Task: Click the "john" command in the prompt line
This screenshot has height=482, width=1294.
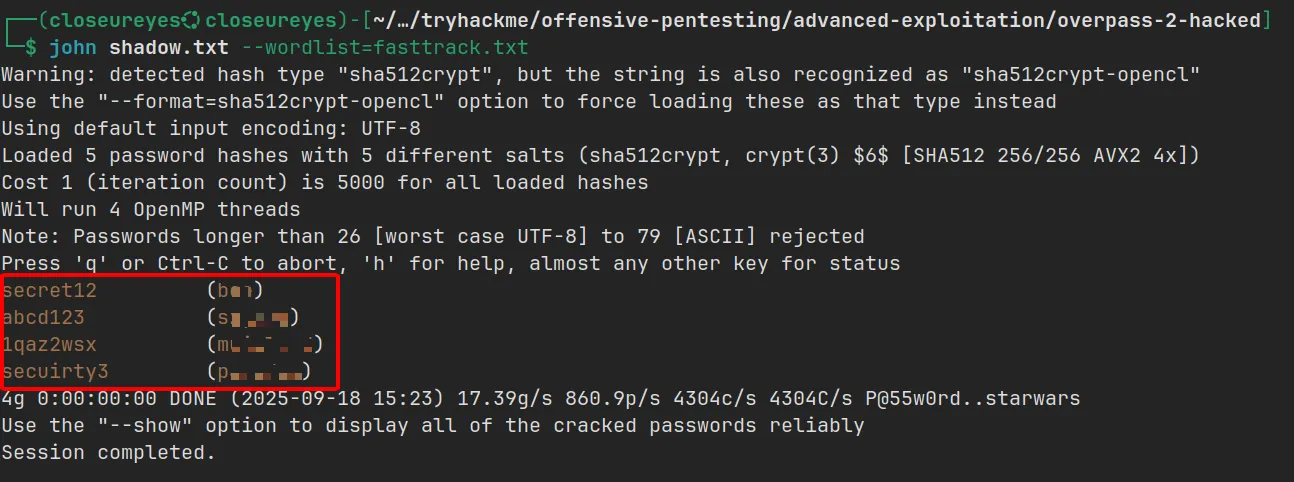Action: click(x=73, y=47)
